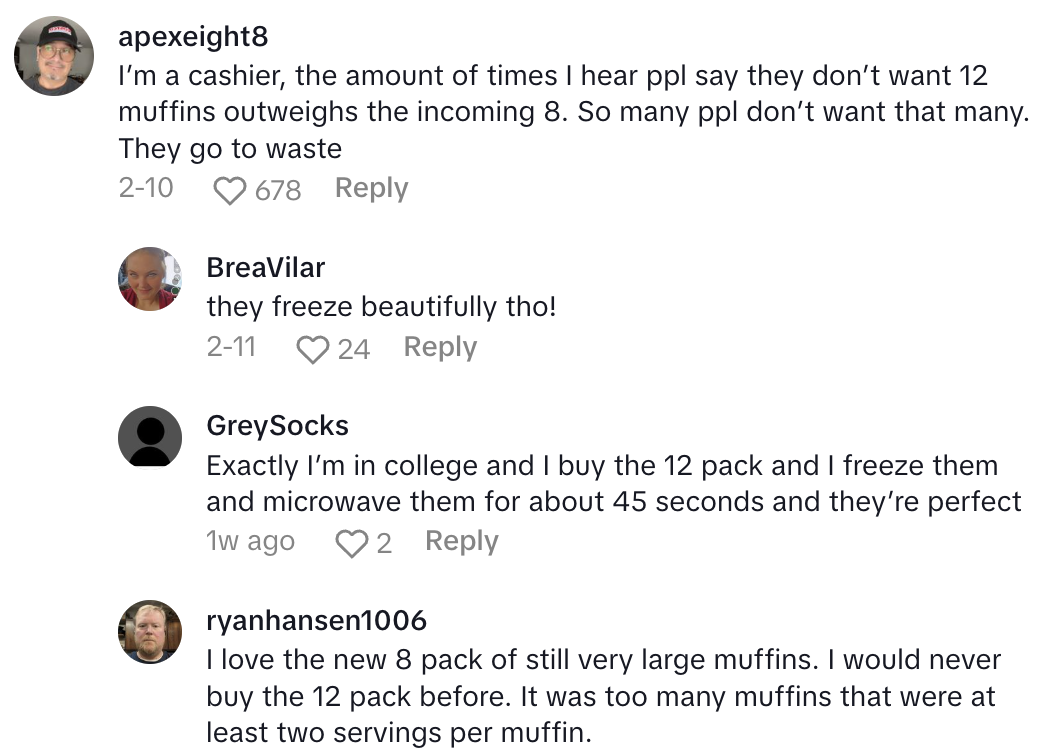Like GreySocks' comment using the heart
This screenshot has height=756, width=1058.
click(x=352, y=543)
